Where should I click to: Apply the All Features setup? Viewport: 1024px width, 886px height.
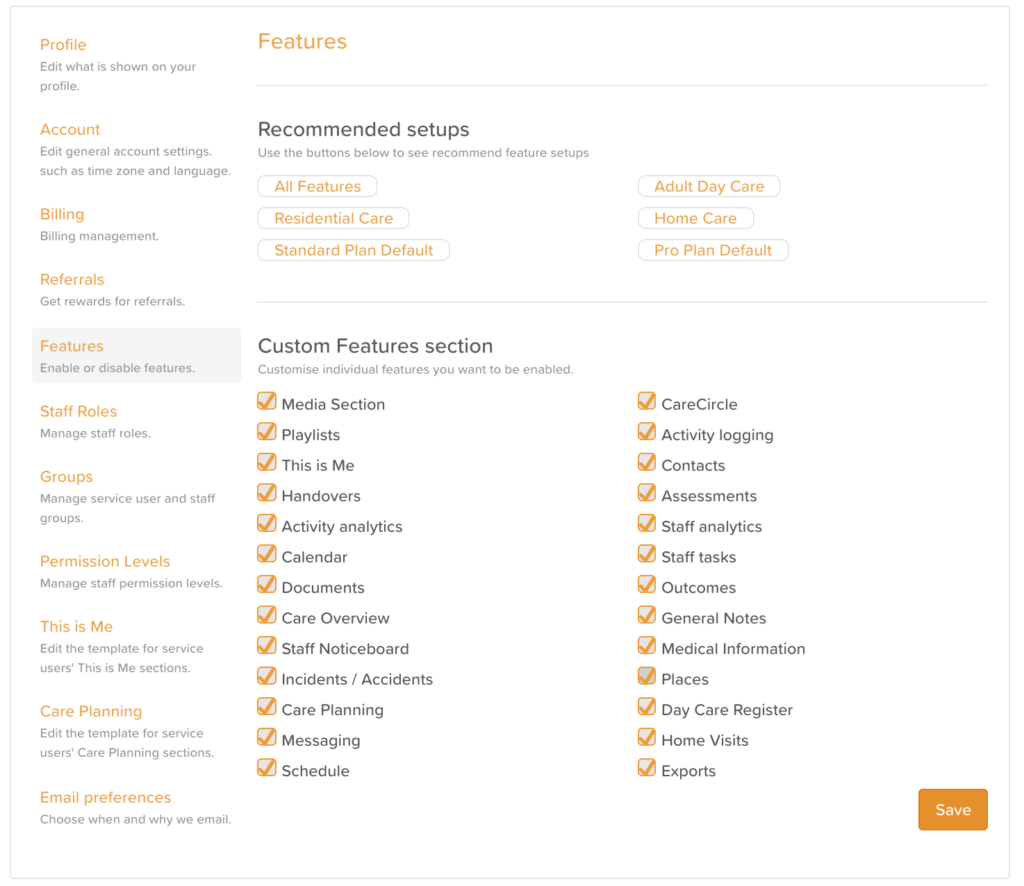click(x=317, y=186)
